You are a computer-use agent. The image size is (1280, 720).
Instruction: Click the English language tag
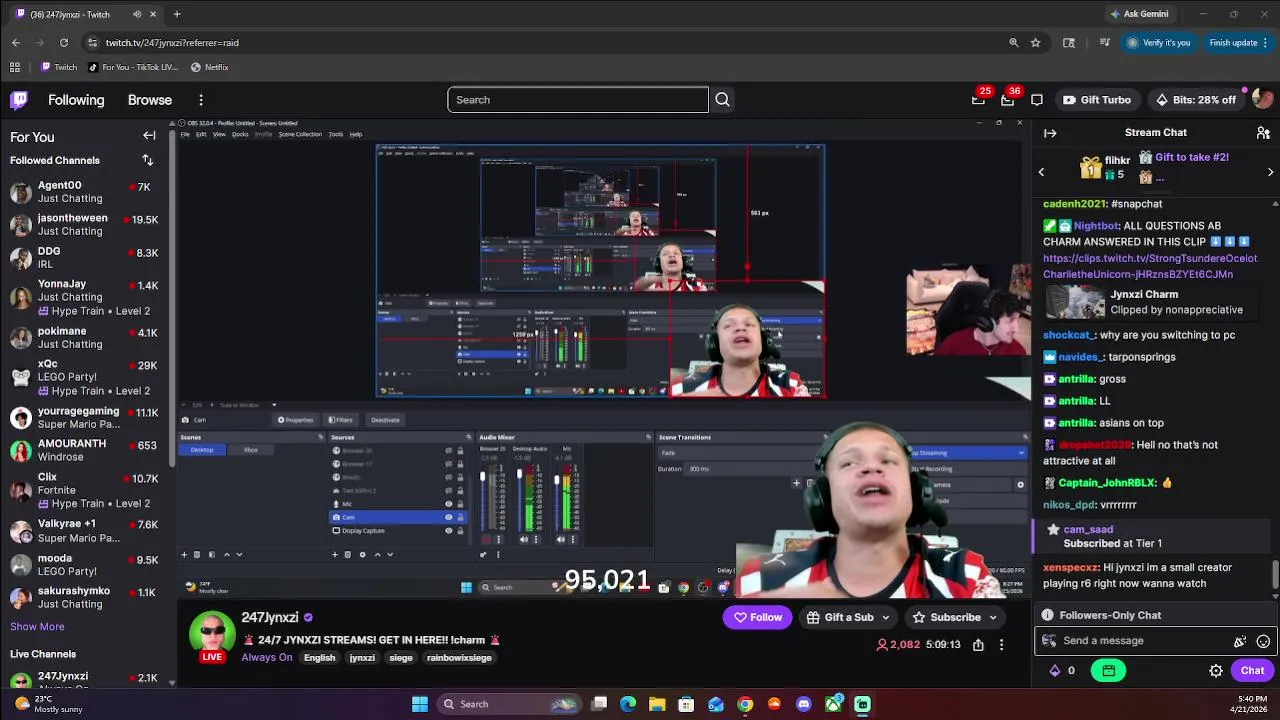pyautogui.click(x=319, y=658)
